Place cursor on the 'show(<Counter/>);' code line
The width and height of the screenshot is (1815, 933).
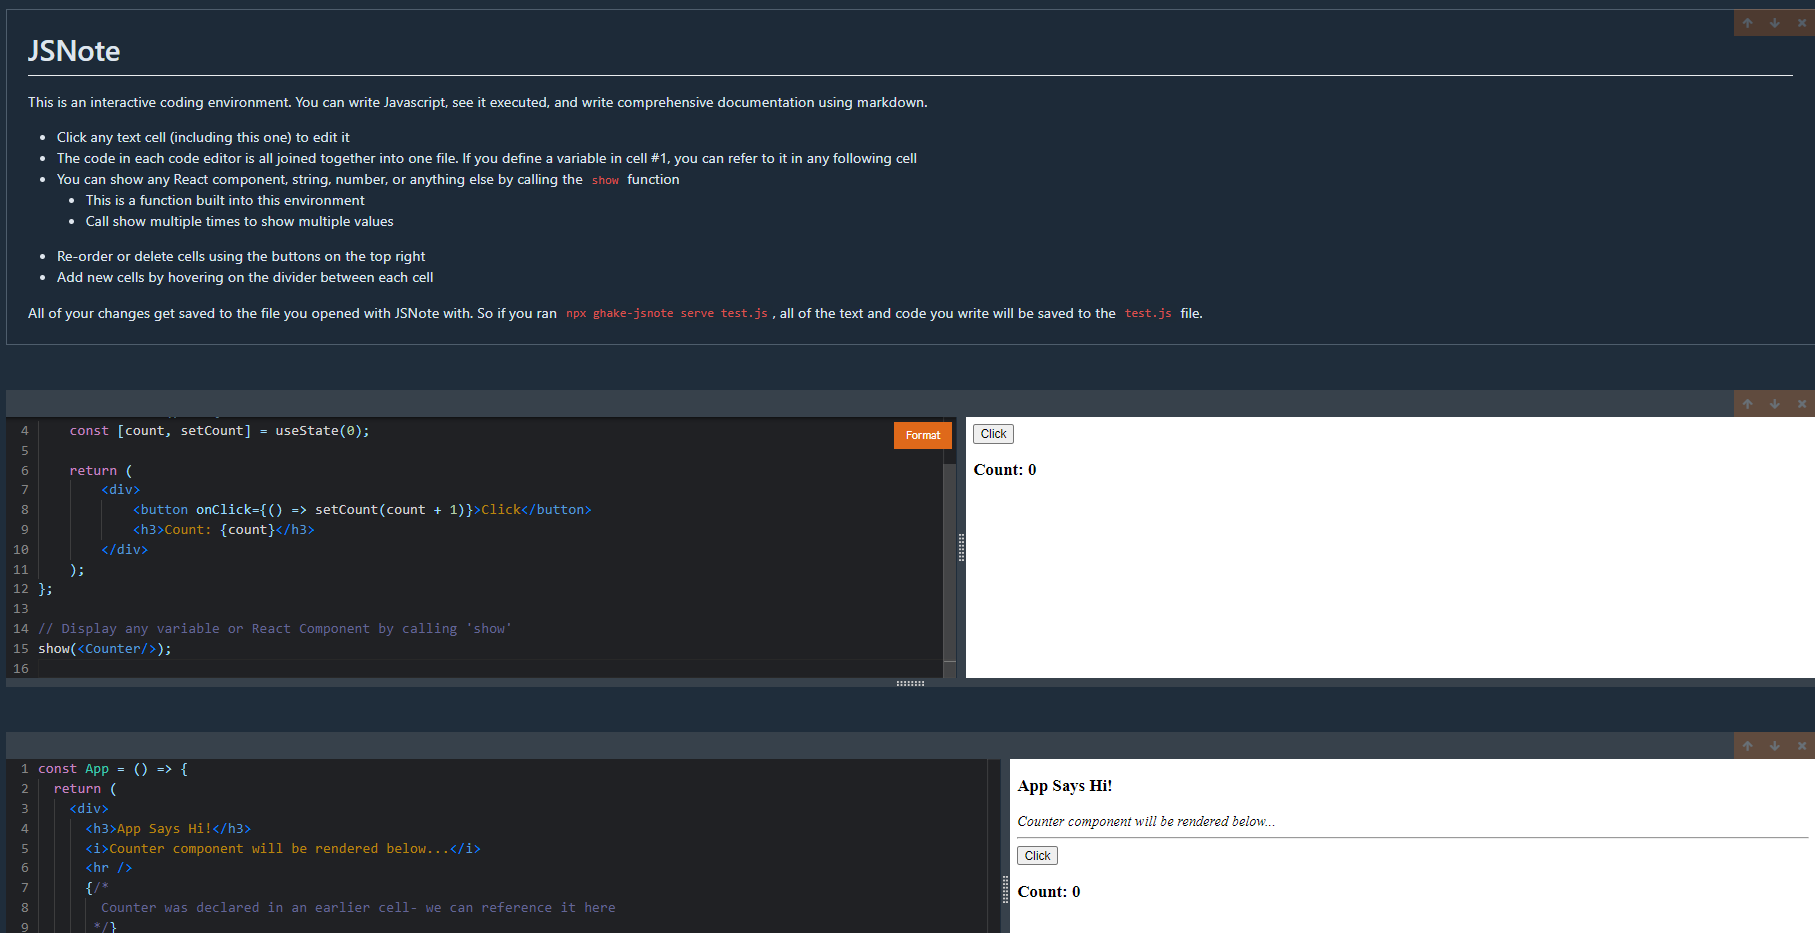click(x=105, y=649)
